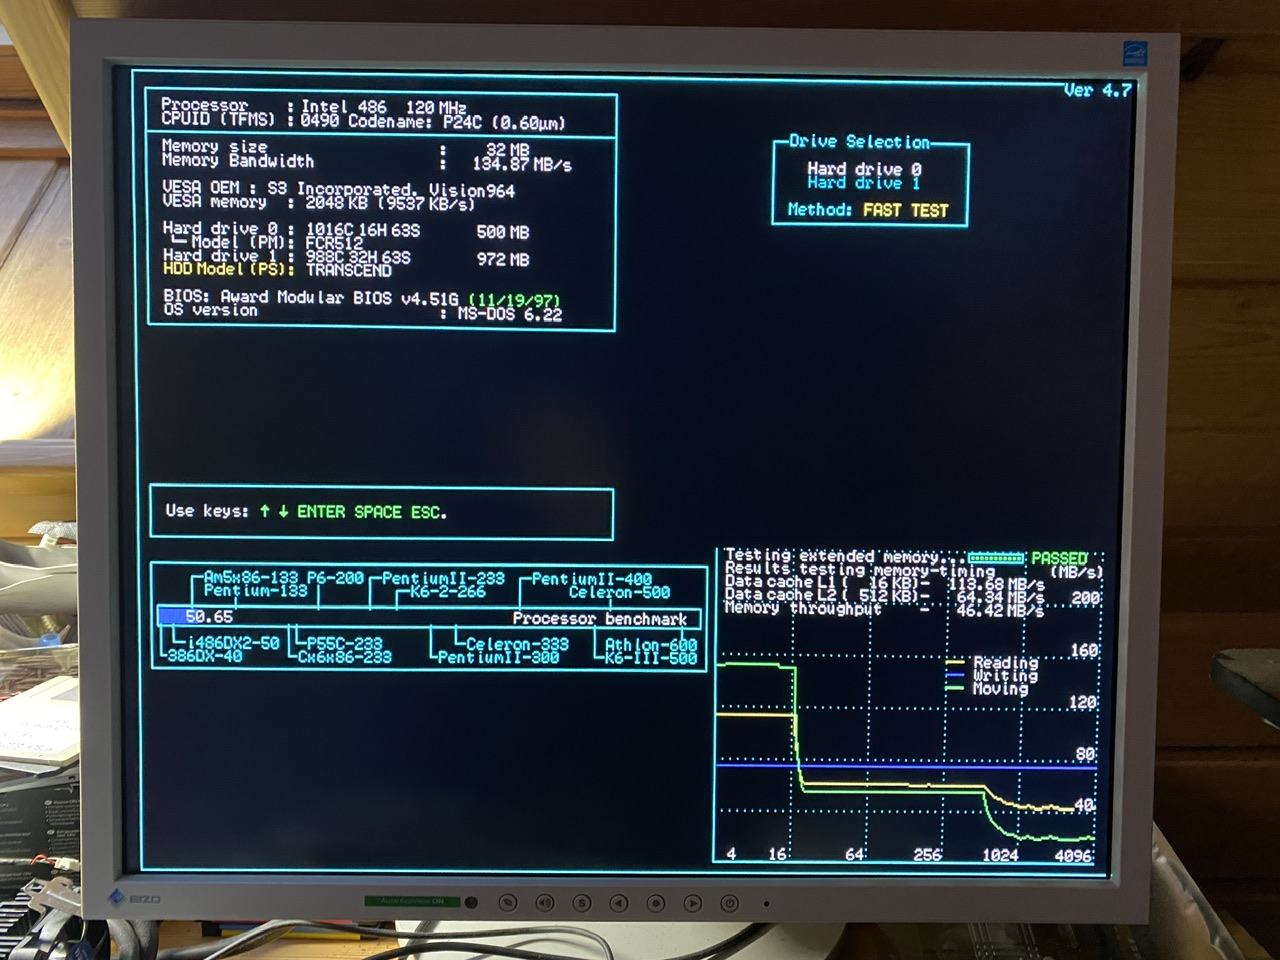
Task: Click the 'P55C-233' benchmark marker
Action: (x=345, y=644)
